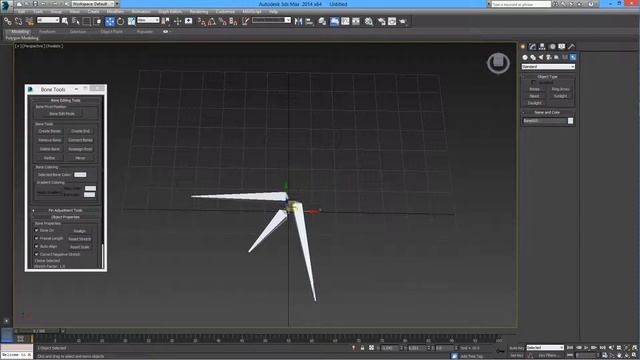
Task: Click the Remove Bone button
Action: click(x=50, y=140)
